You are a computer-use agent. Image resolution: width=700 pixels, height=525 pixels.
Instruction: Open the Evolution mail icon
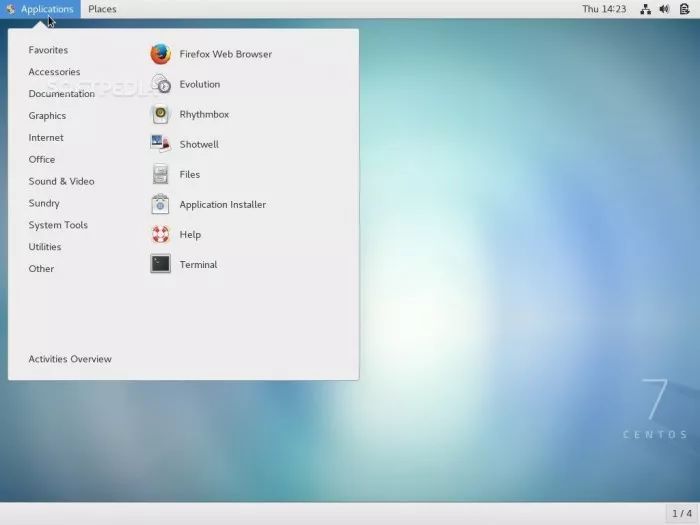(x=160, y=84)
